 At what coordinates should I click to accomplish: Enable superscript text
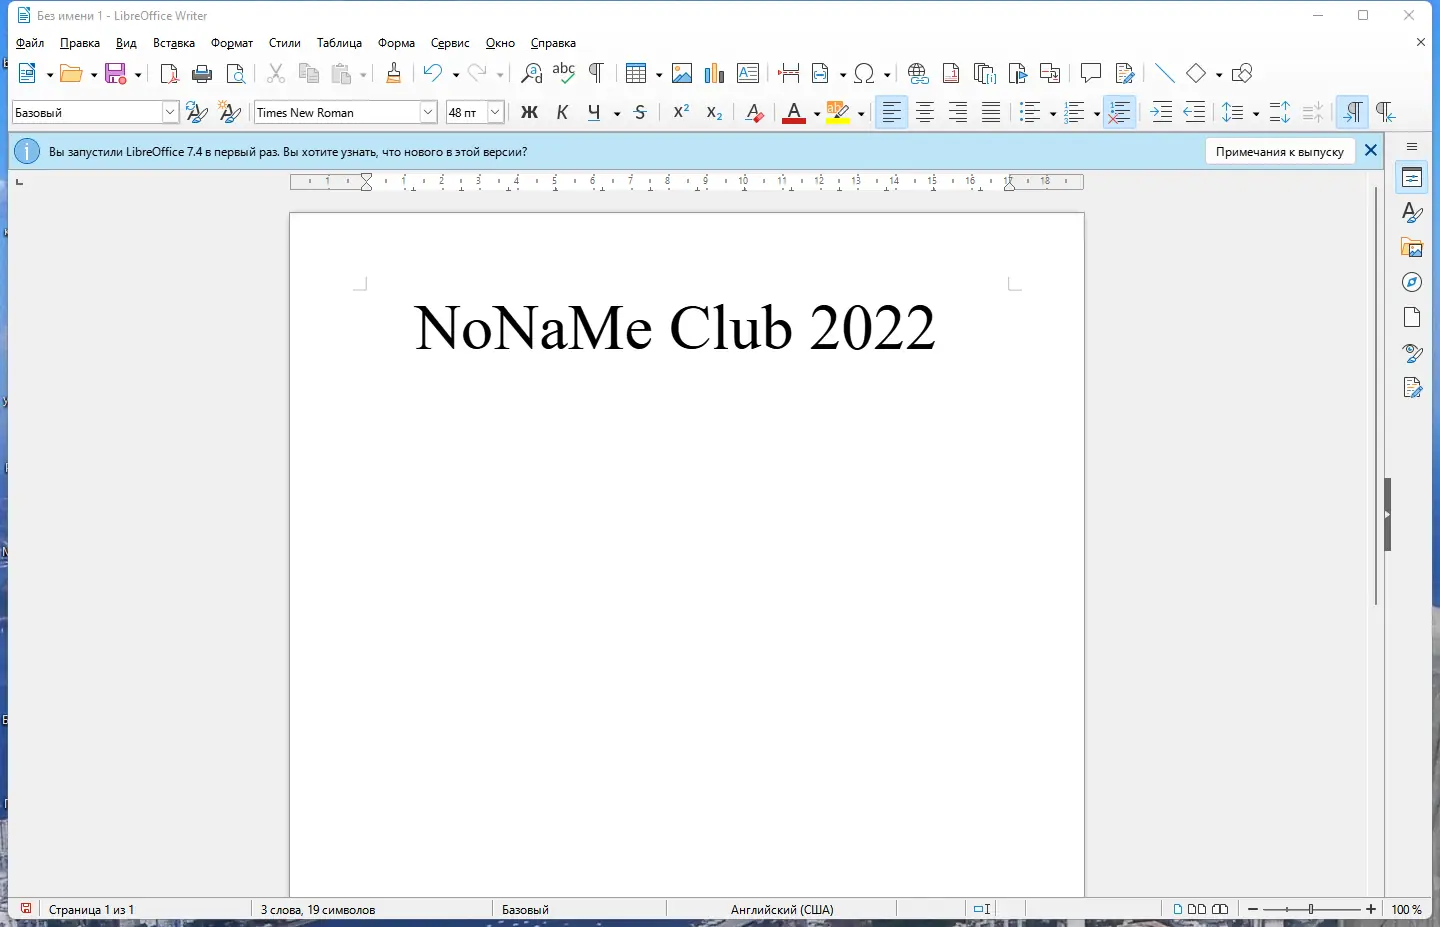coord(681,112)
